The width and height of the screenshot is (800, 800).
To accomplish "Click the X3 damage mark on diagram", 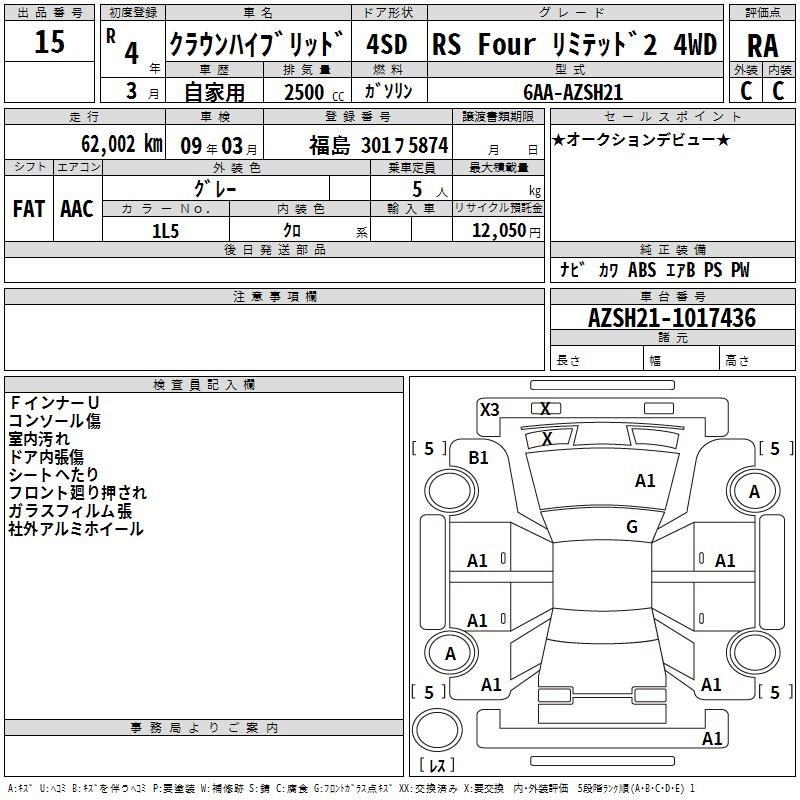I will tap(489, 410).
